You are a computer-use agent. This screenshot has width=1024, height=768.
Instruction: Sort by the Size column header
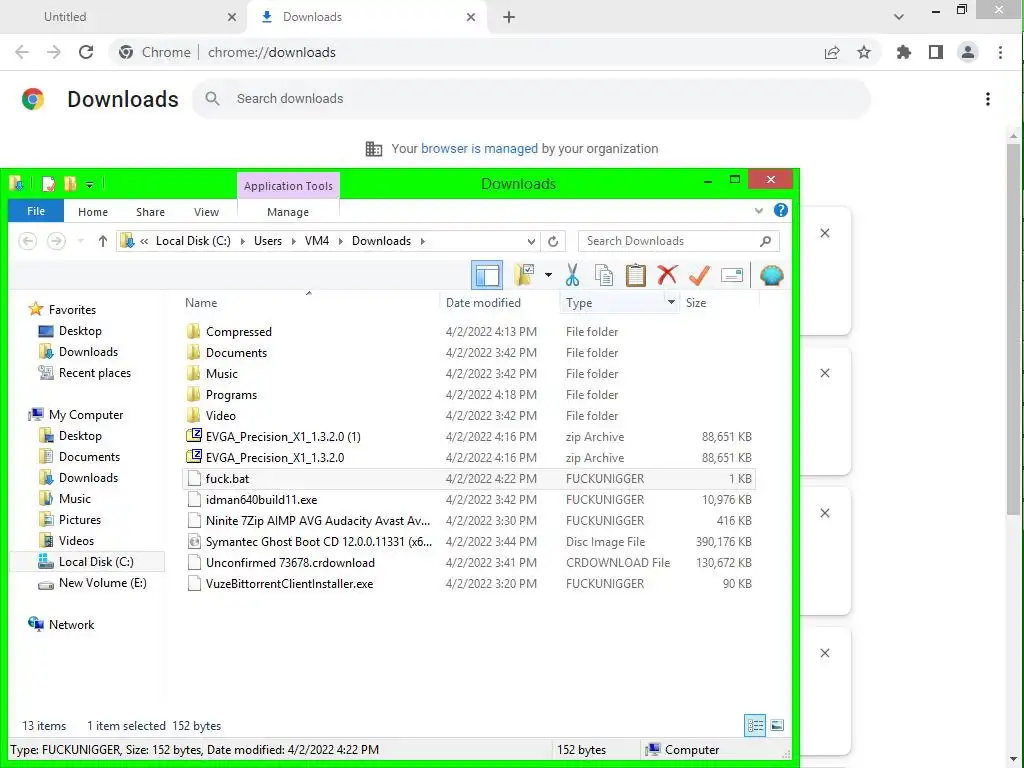[718, 302]
